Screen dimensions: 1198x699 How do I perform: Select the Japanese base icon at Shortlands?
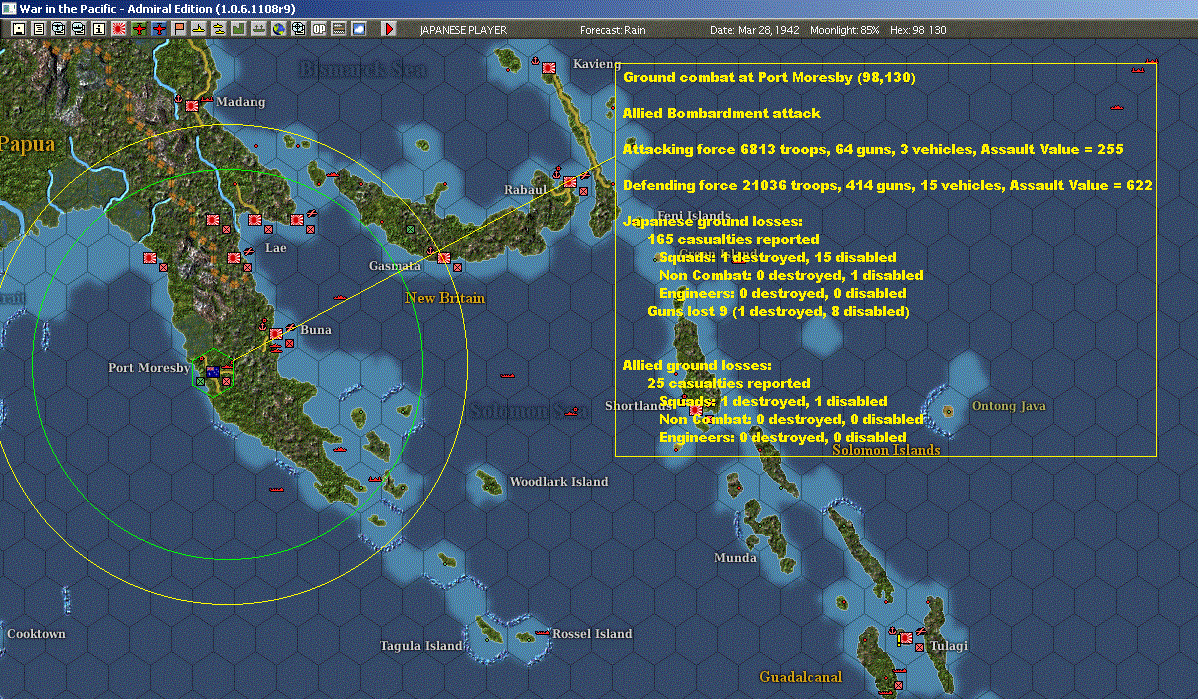pyautogui.click(x=695, y=410)
